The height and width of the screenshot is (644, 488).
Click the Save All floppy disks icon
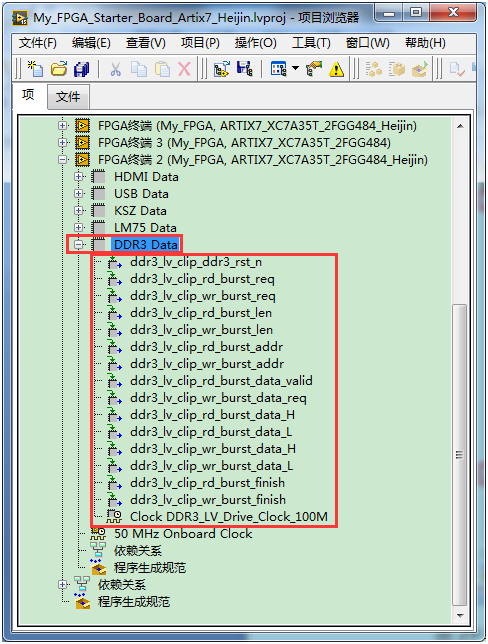(81, 69)
